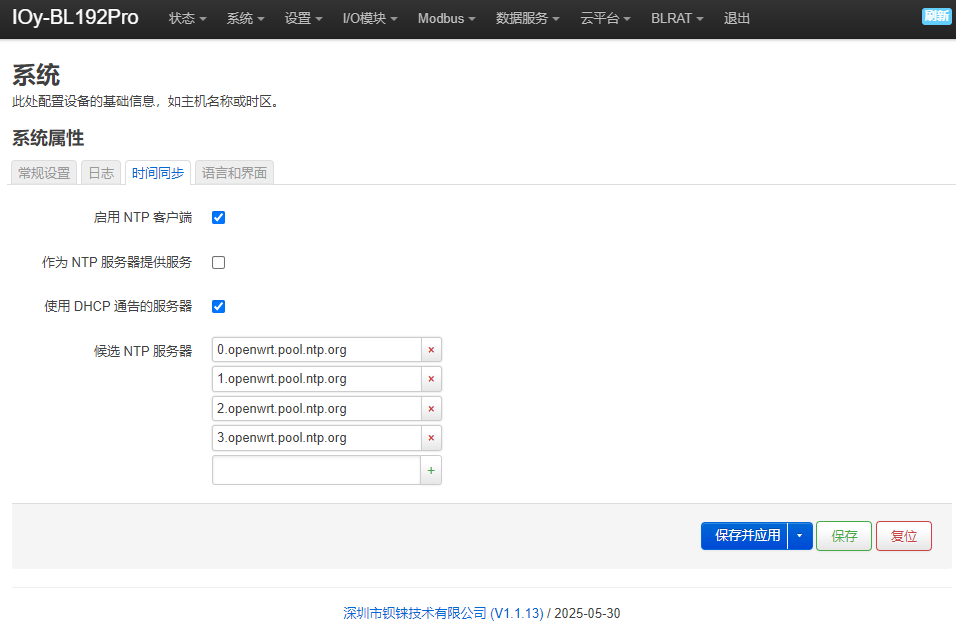Edit the 1.openwrt.pool.ntp.org server field
Screen dimensions: 956x629
316,379
